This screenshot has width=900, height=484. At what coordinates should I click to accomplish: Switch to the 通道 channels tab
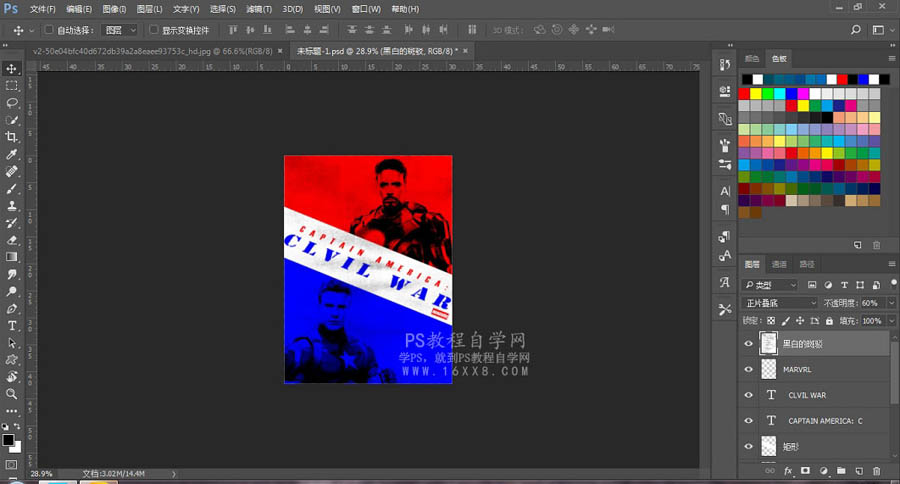(779, 264)
